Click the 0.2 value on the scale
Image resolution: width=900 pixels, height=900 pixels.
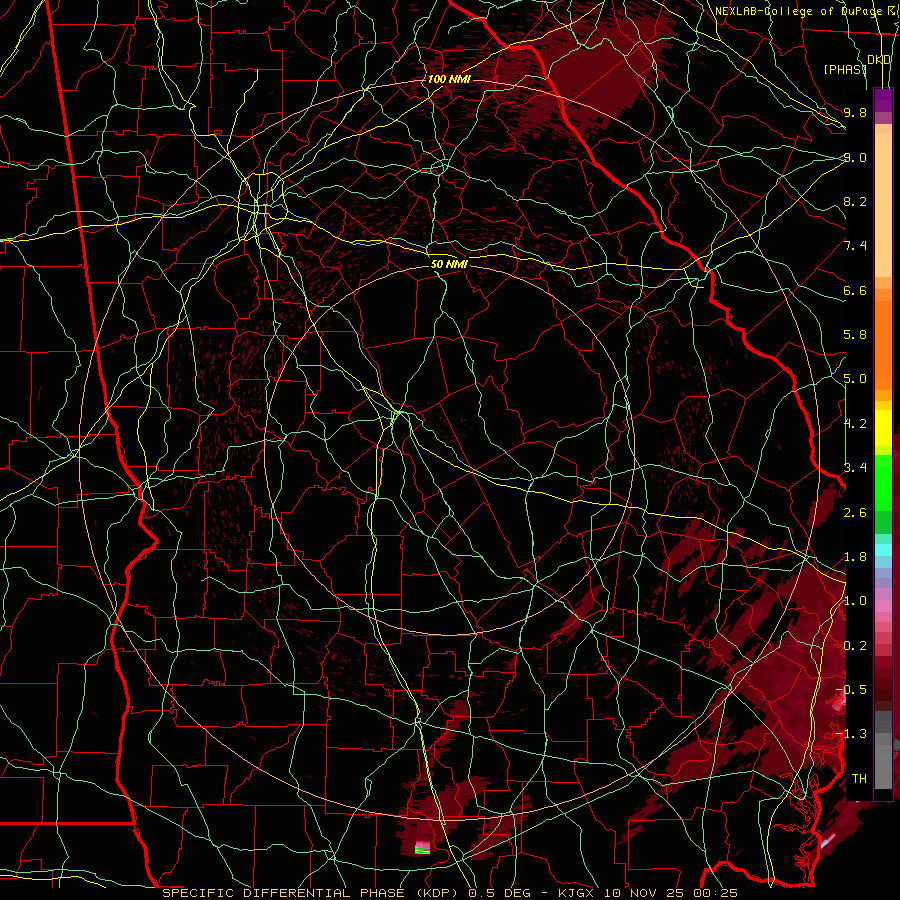(855, 646)
